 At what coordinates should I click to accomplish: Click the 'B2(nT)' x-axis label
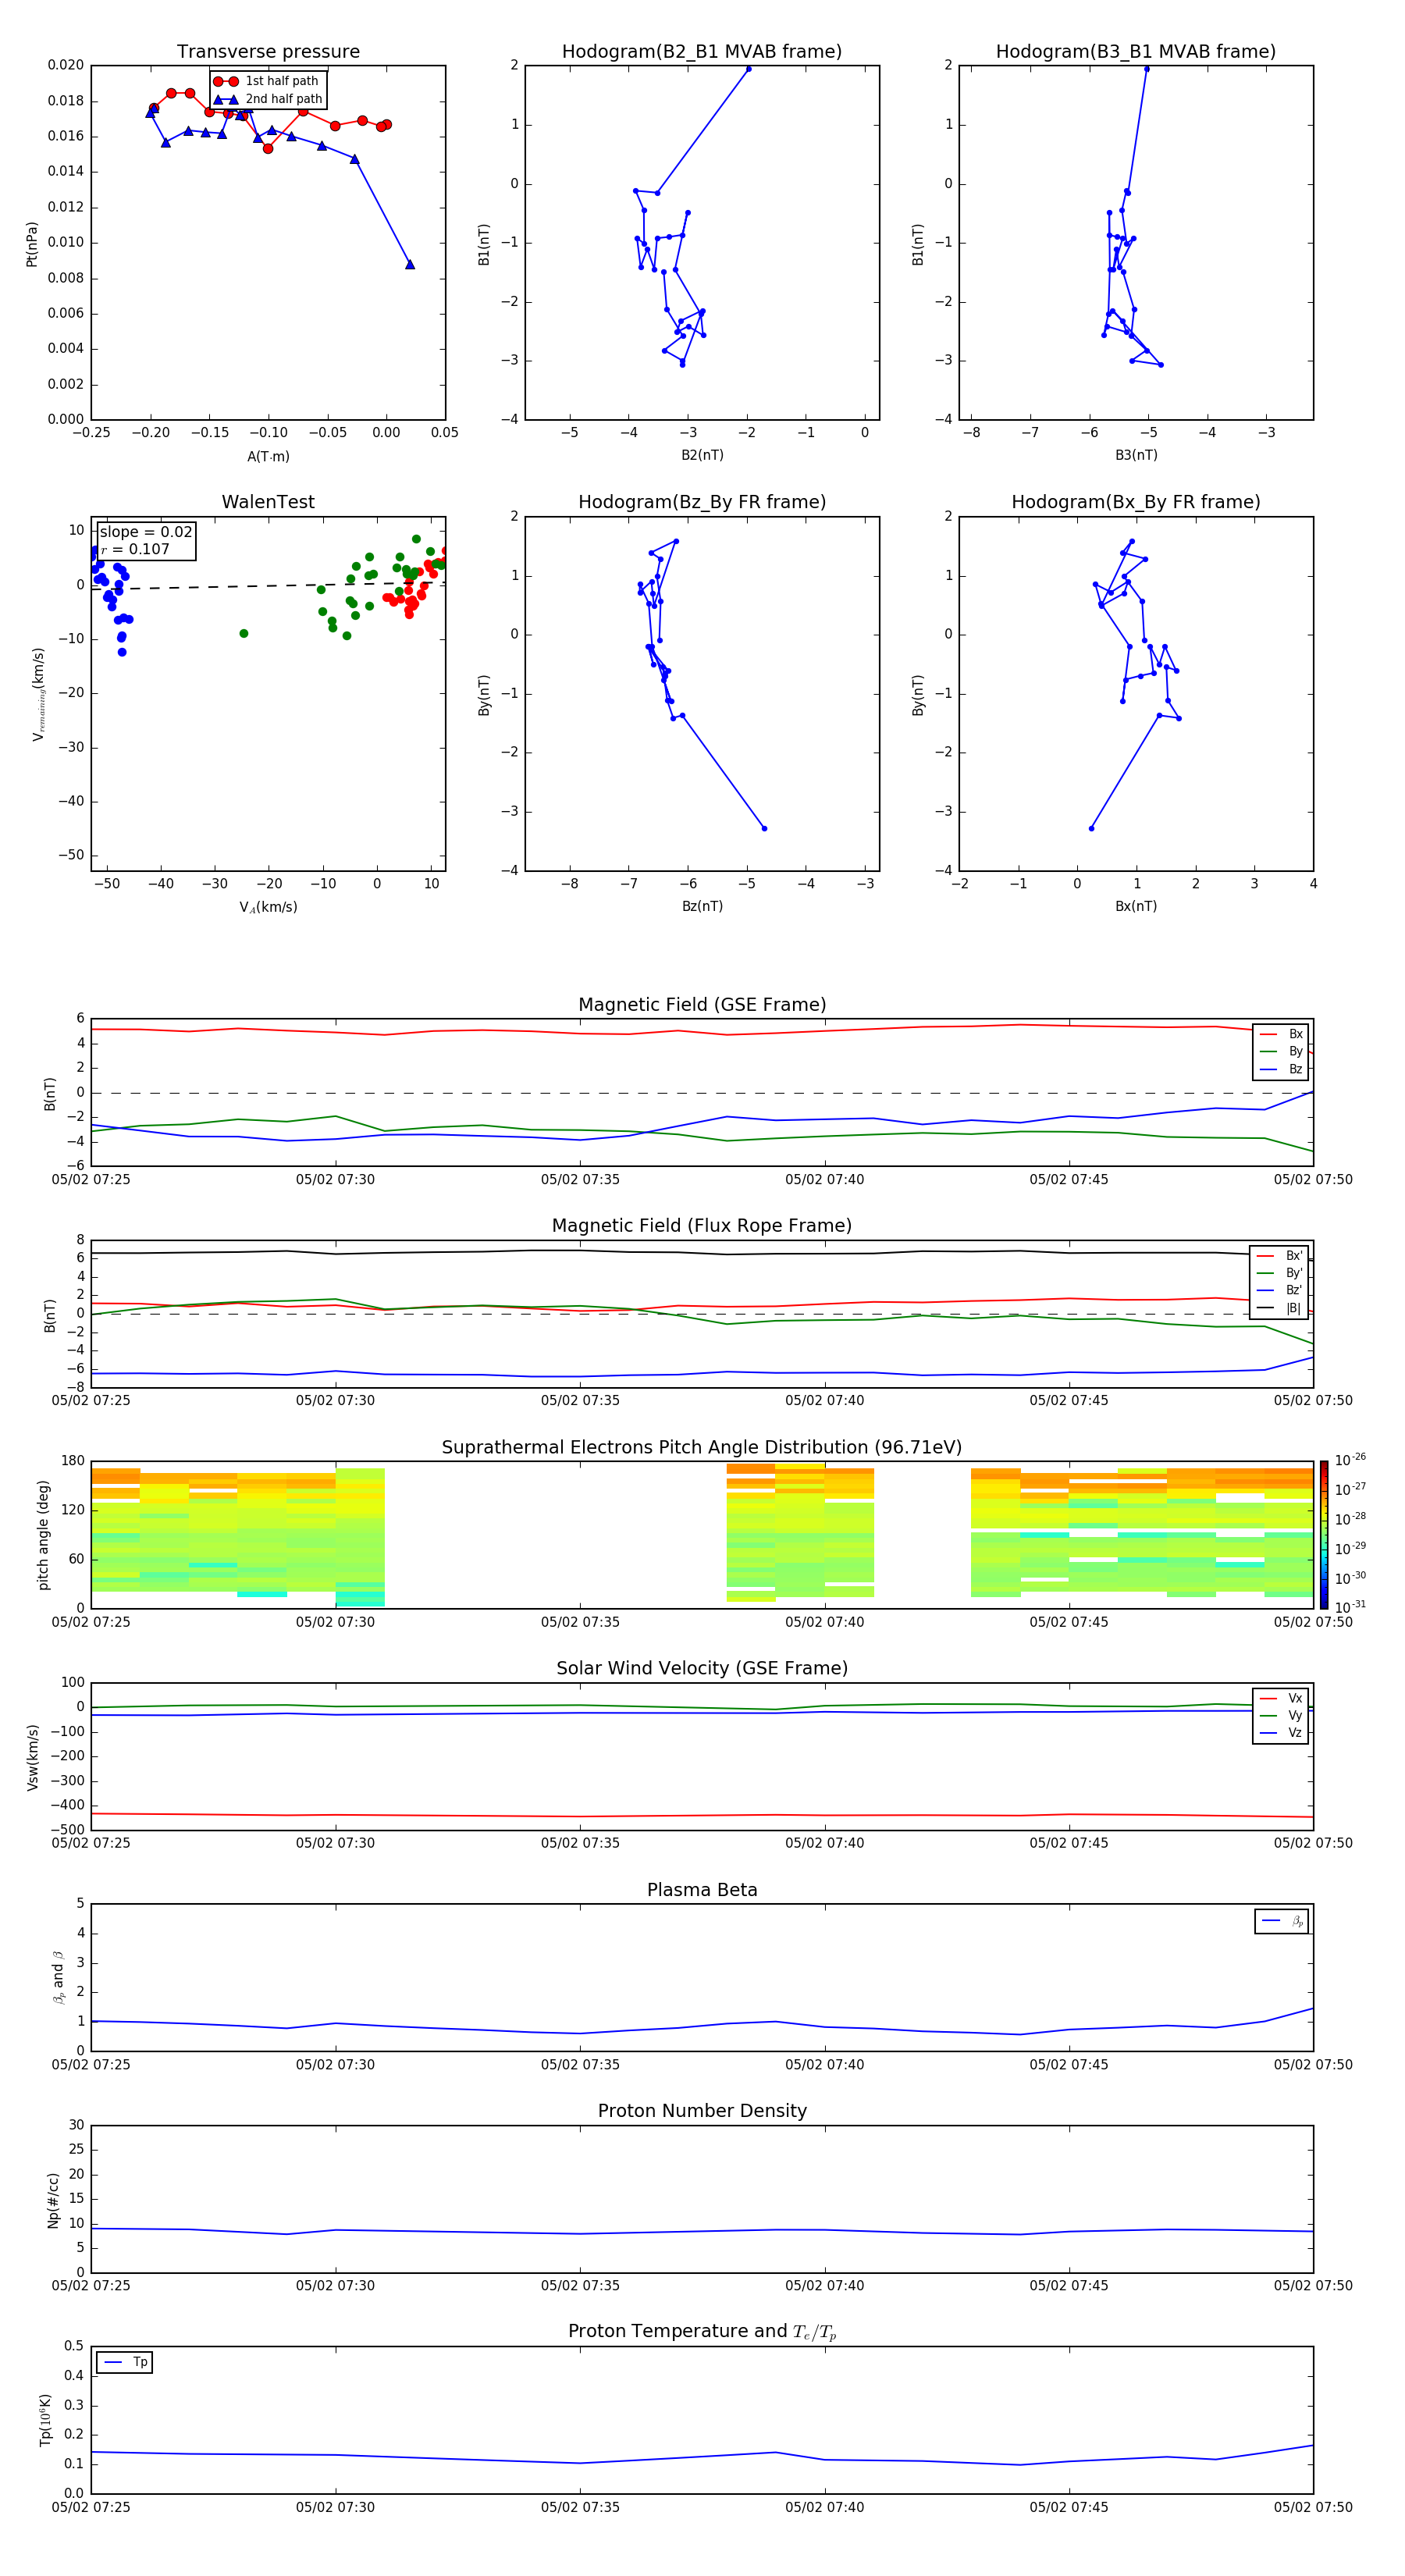pyautogui.click(x=702, y=455)
